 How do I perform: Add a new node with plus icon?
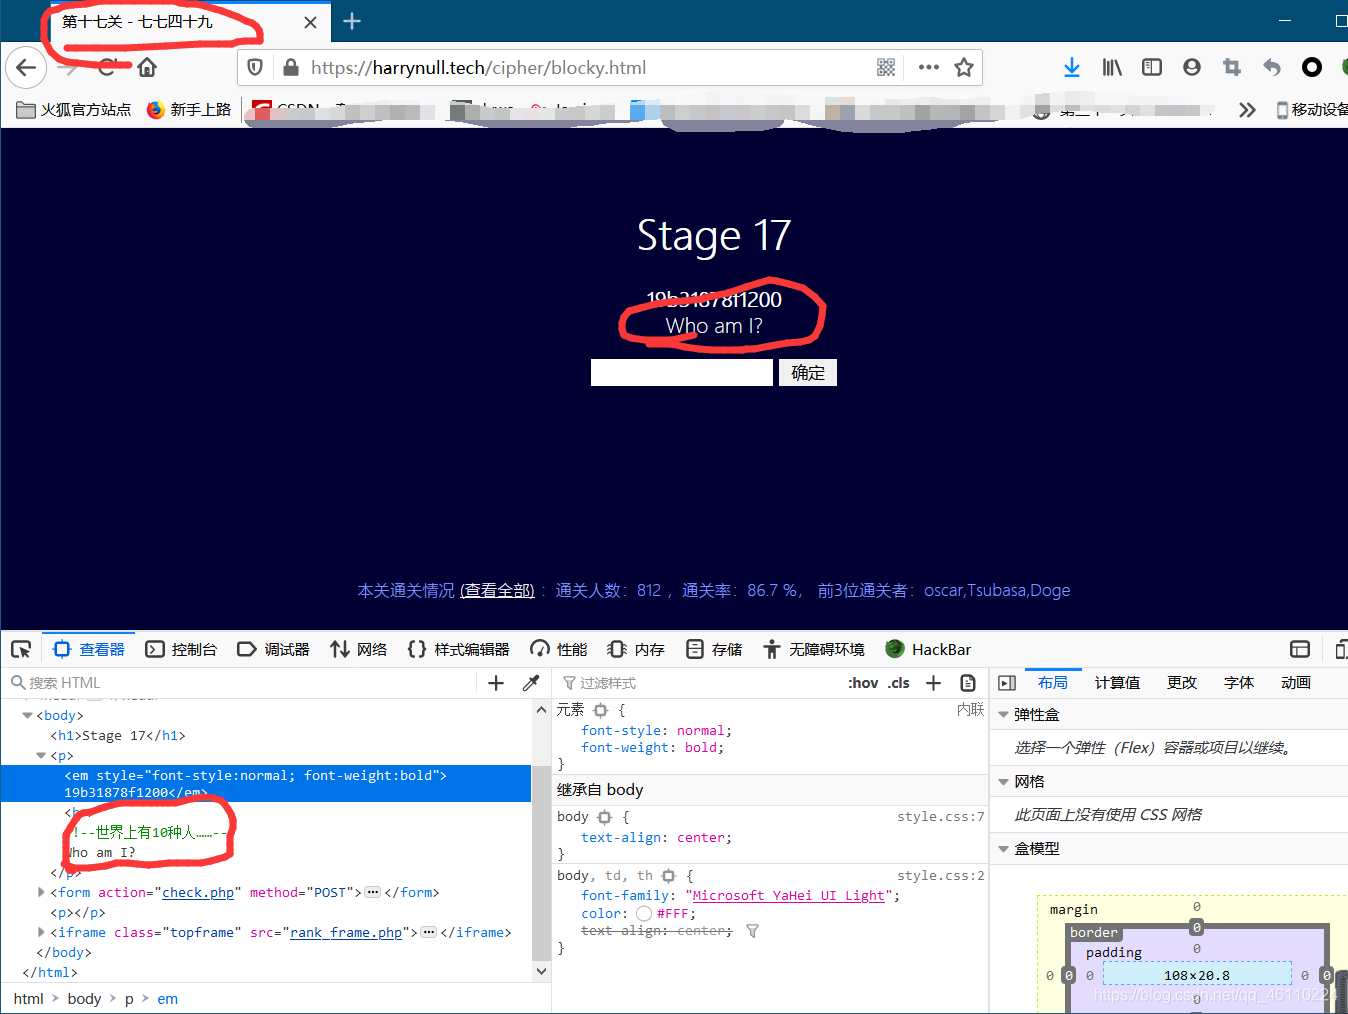496,683
